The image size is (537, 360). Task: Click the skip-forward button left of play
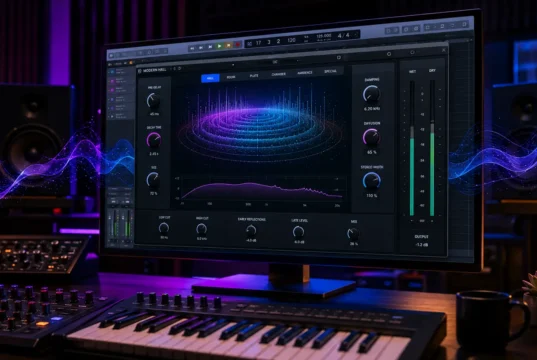click(x=210, y=47)
